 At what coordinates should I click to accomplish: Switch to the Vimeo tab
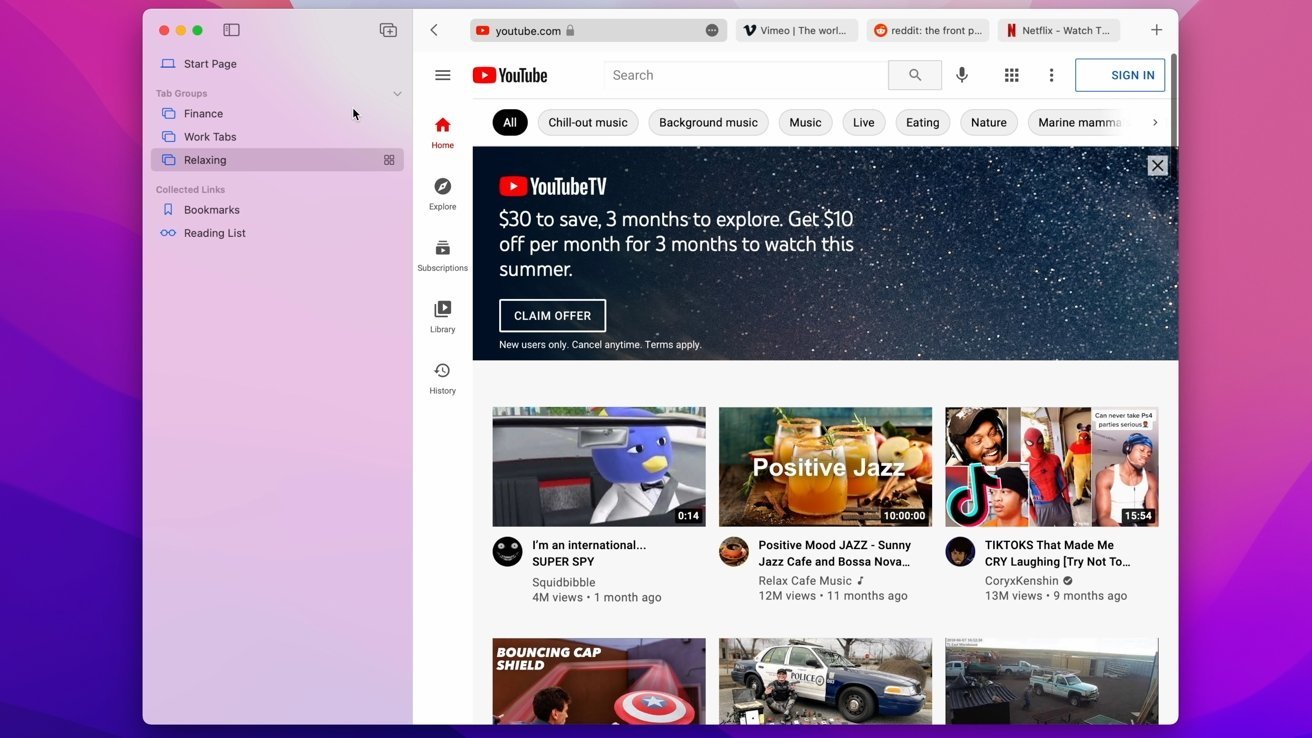click(797, 31)
